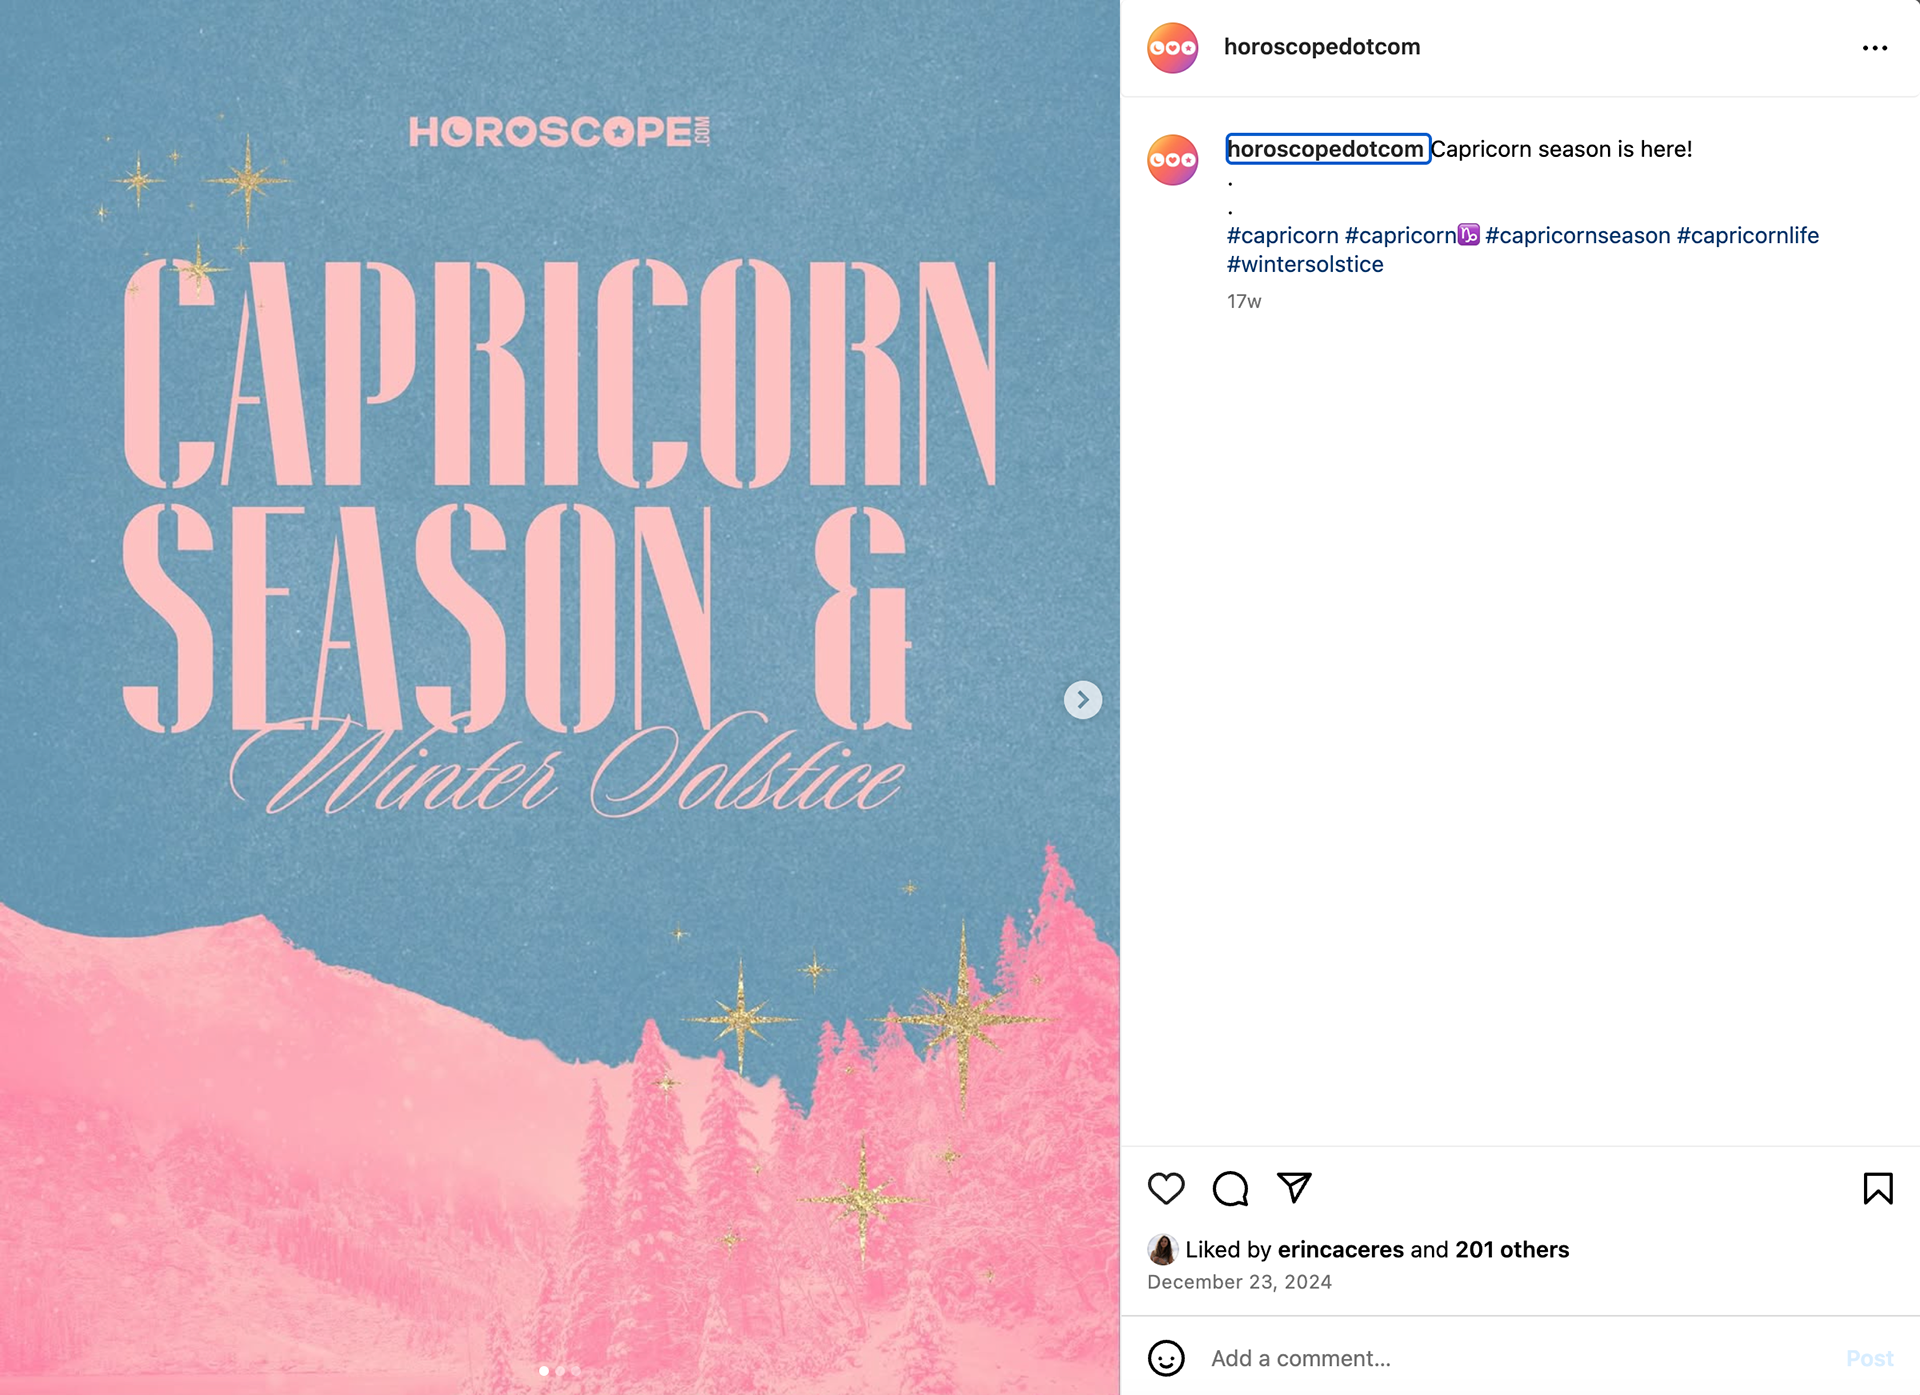Viewport: 1920px width, 1395px height.
Task: Open the three-dot more options menu
Action: tap(1875, 48)
